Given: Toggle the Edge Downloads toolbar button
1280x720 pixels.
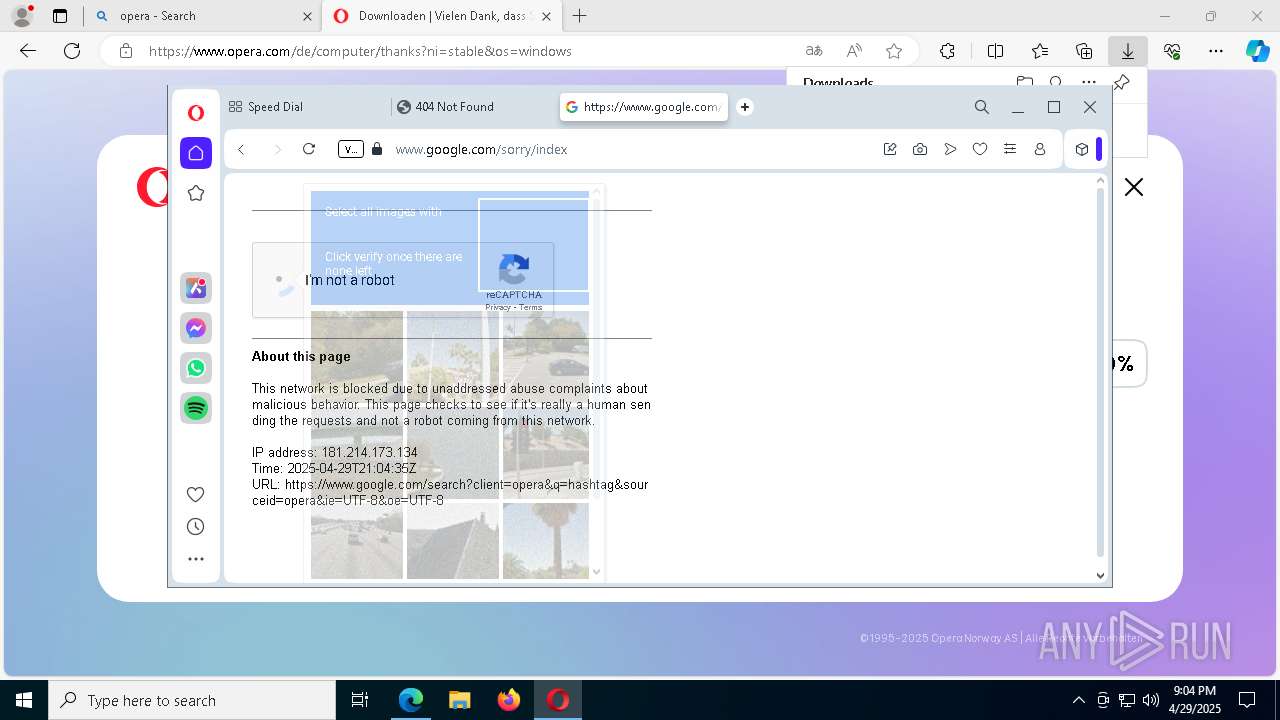Looking at the screenshot, I should (x=1128, y=51).
